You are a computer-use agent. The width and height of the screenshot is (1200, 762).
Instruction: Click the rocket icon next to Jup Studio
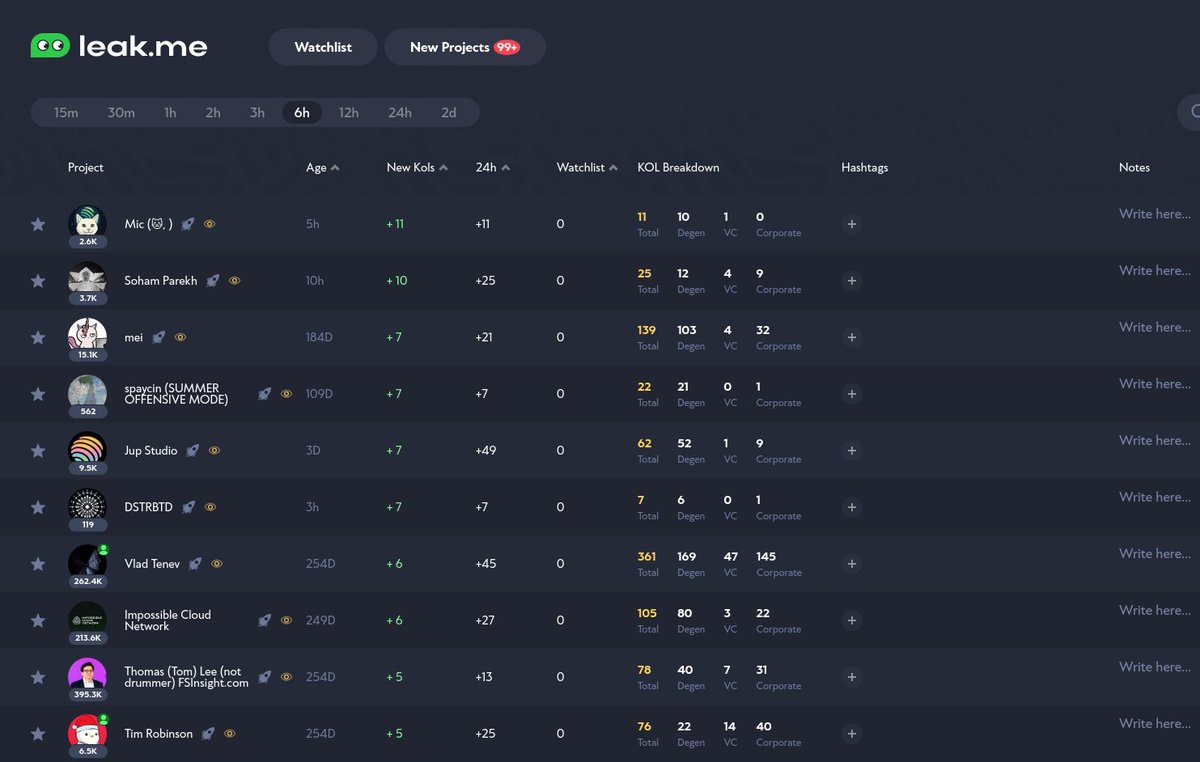coord(192,451)
